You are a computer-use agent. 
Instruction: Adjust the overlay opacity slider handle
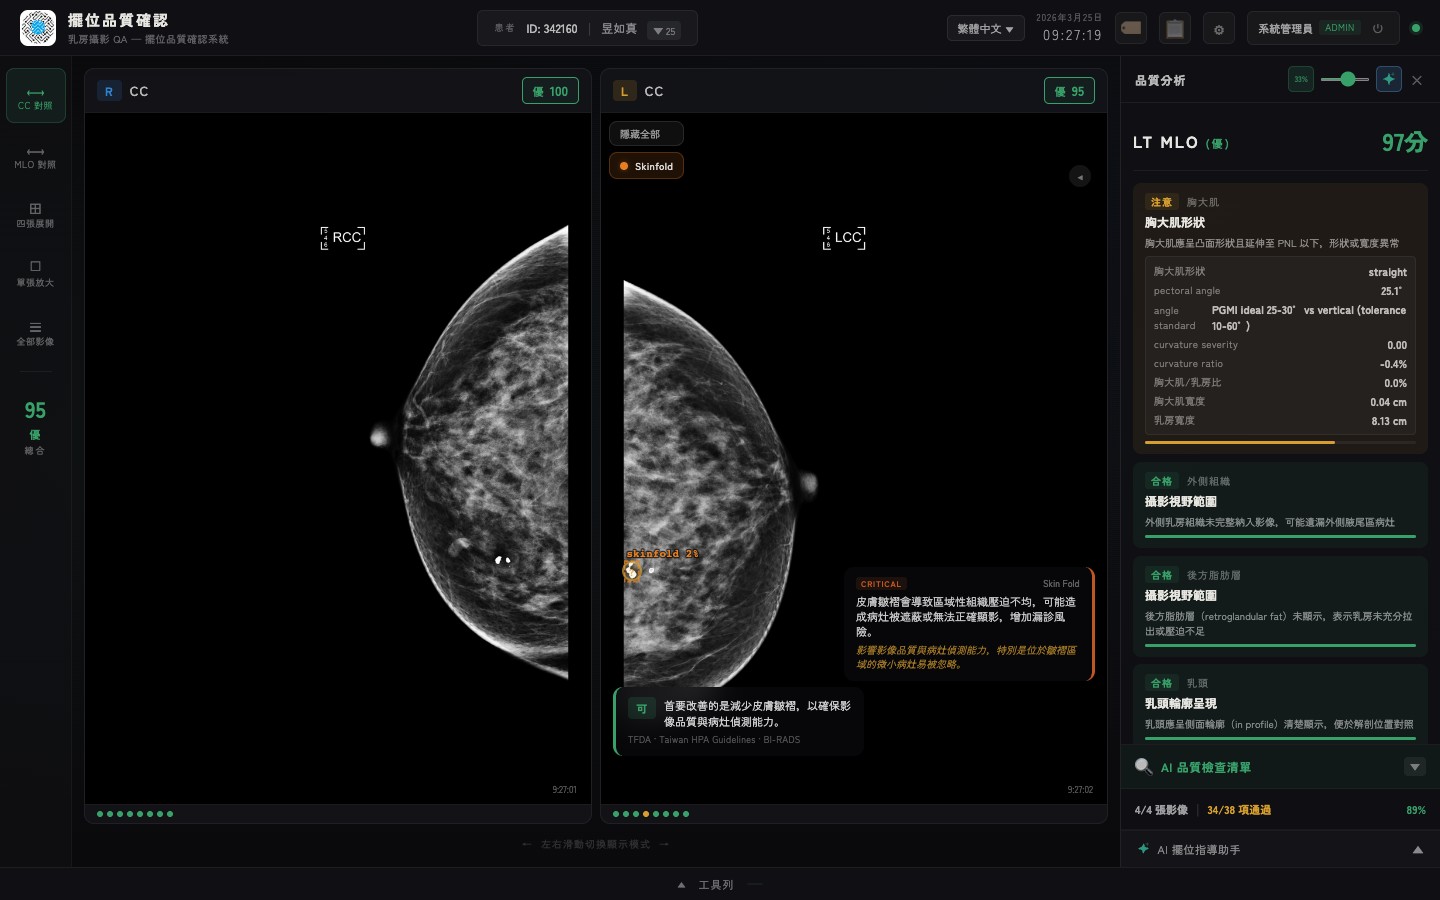[x=1348, y=79]
